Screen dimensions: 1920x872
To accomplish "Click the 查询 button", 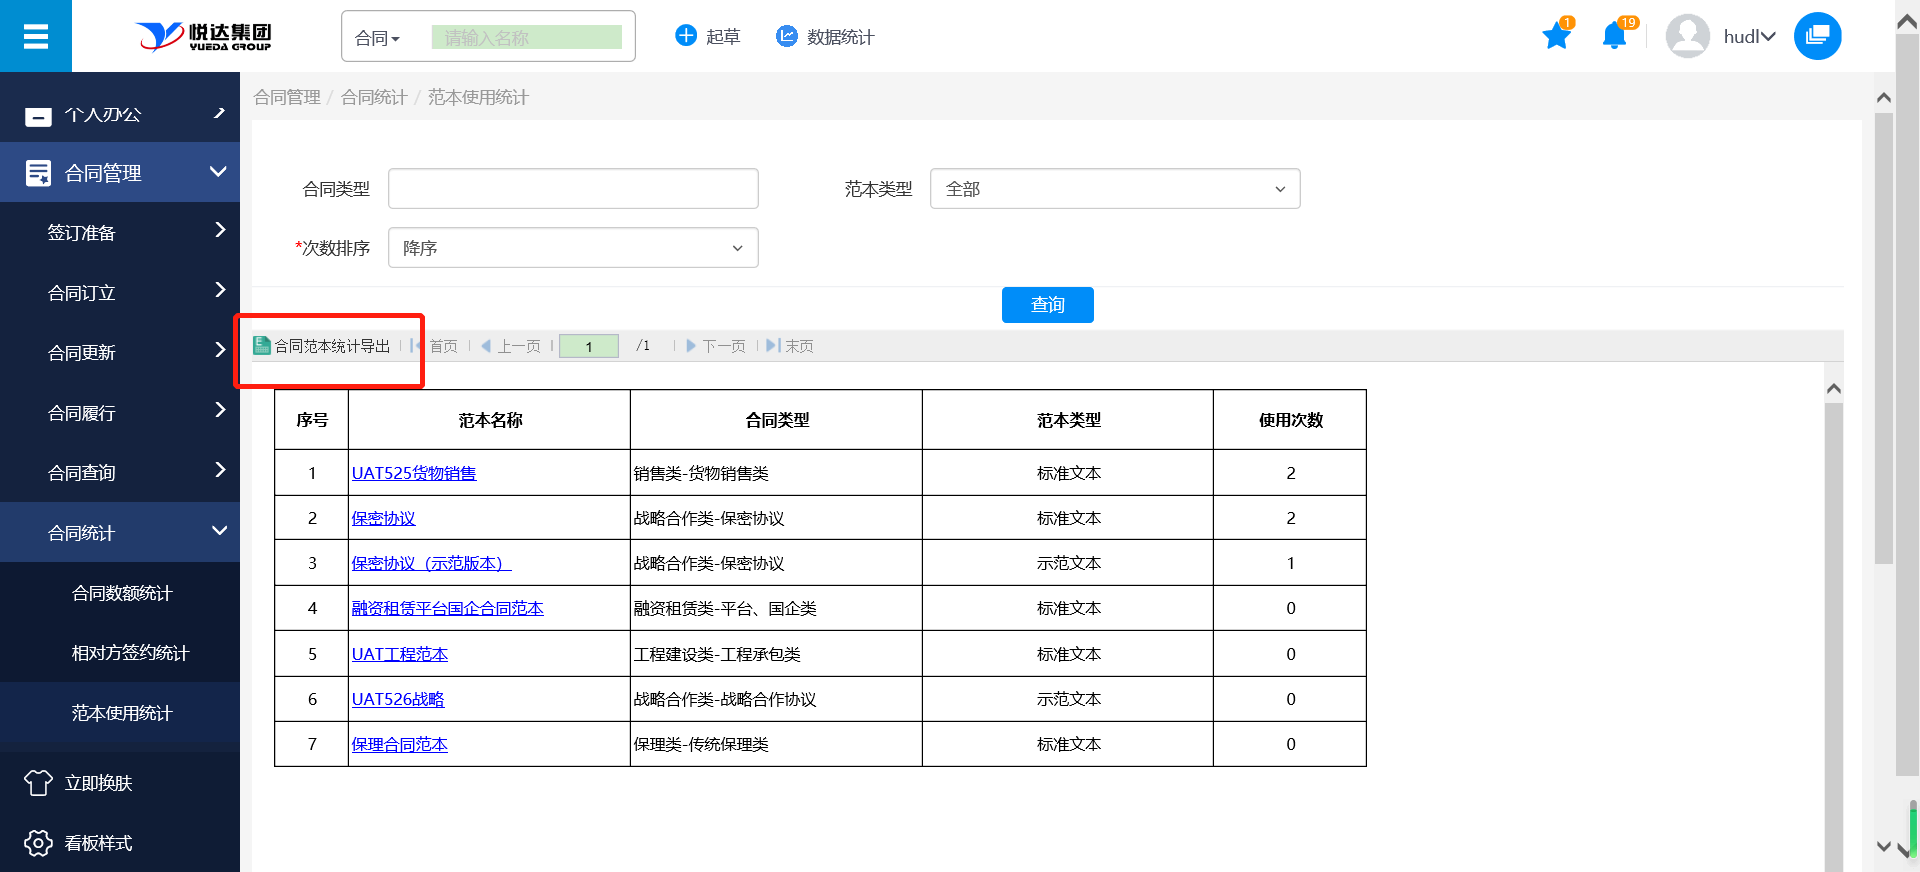I will 1047,305.
